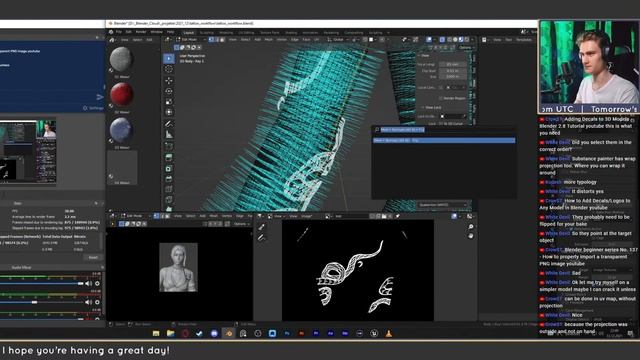Open the File menu in Blender
Viewport: 640px width, 360px height.
click(x=119, y=32)
